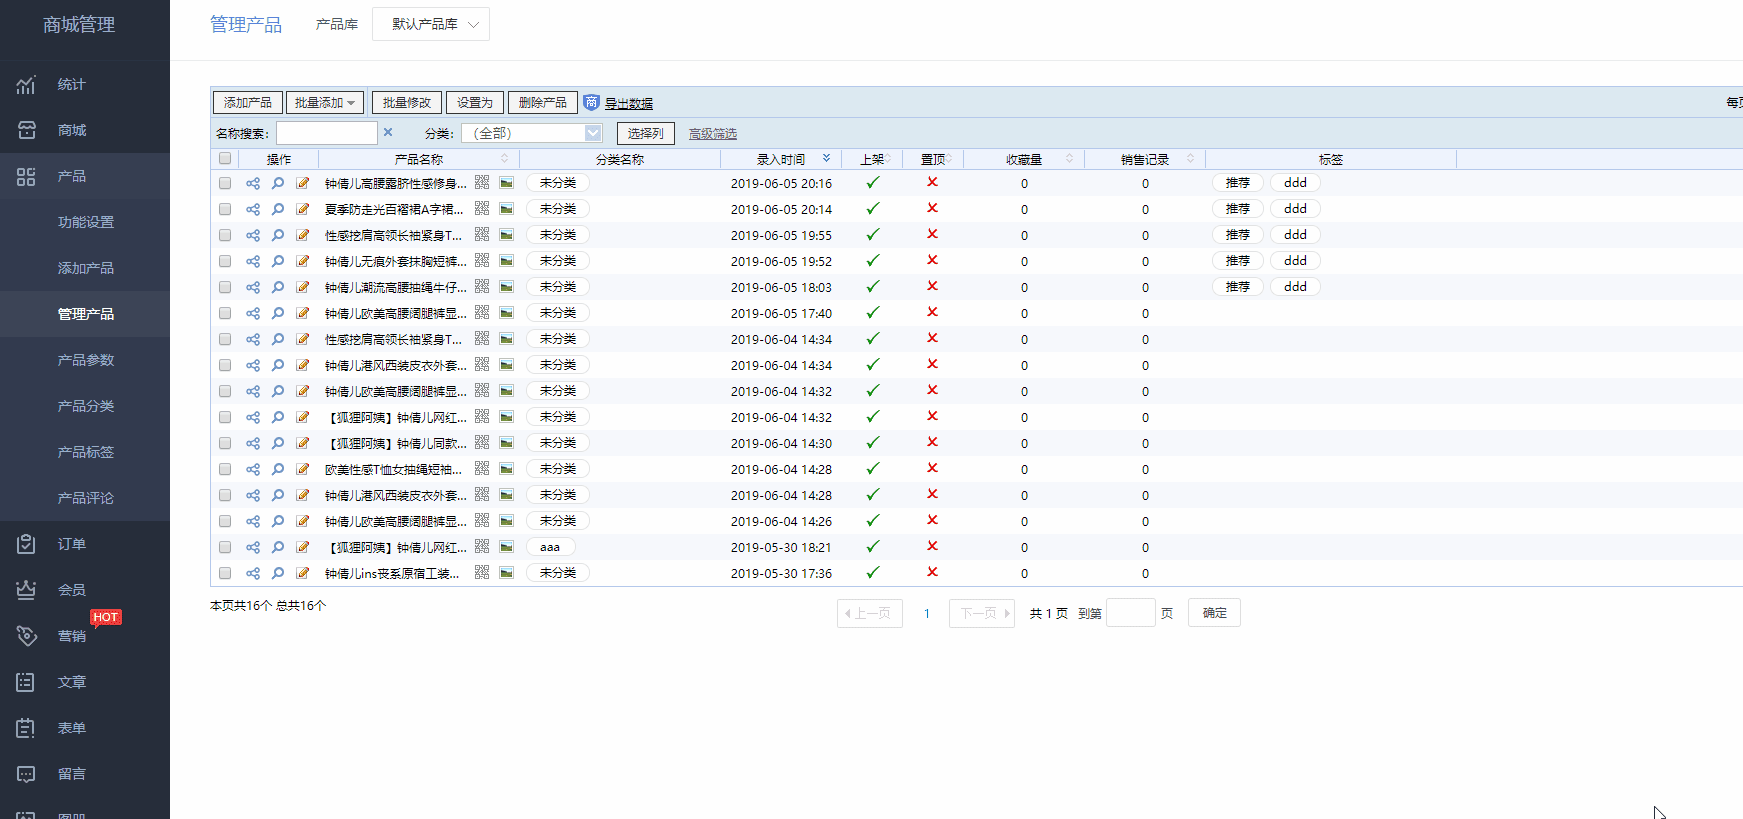
Task: Click the export data shield icon
Action: pyautogui.click(x=591, y=102)
